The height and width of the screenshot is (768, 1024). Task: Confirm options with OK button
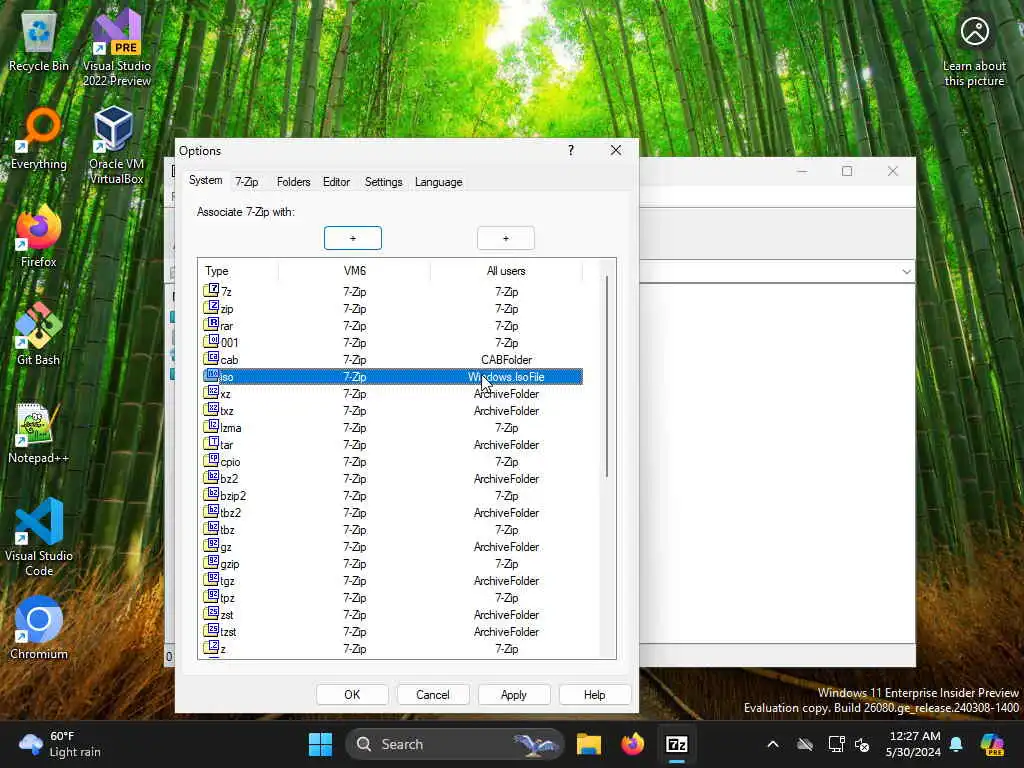352,694
